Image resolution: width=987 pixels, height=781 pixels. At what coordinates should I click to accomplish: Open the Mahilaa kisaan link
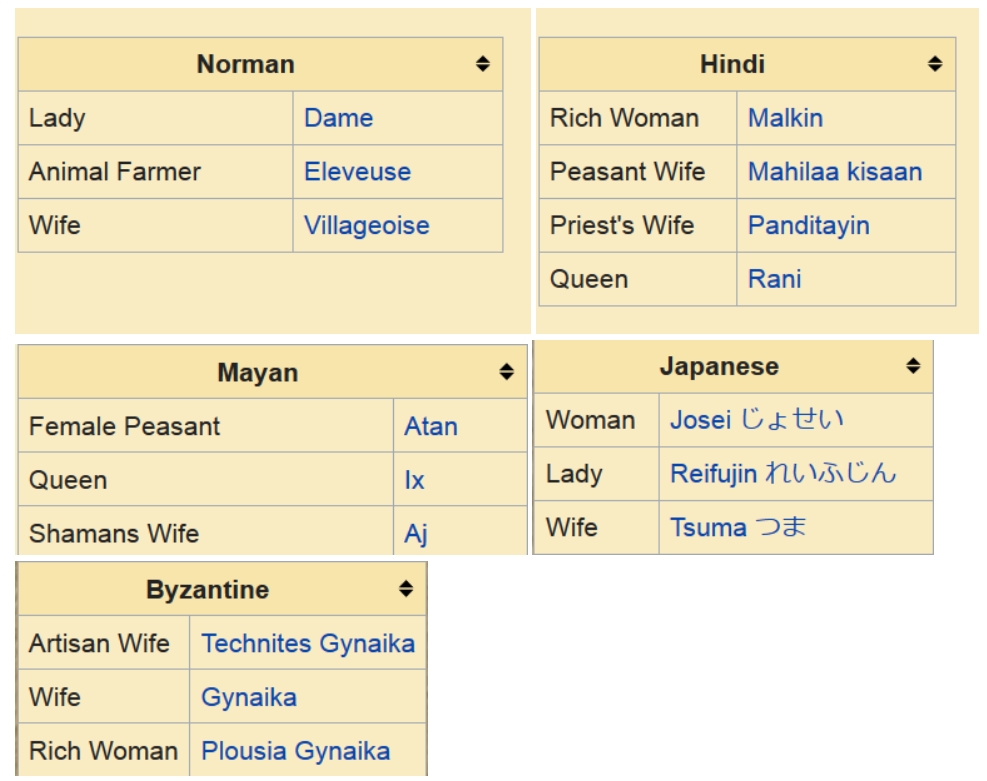tap(835, 171)
